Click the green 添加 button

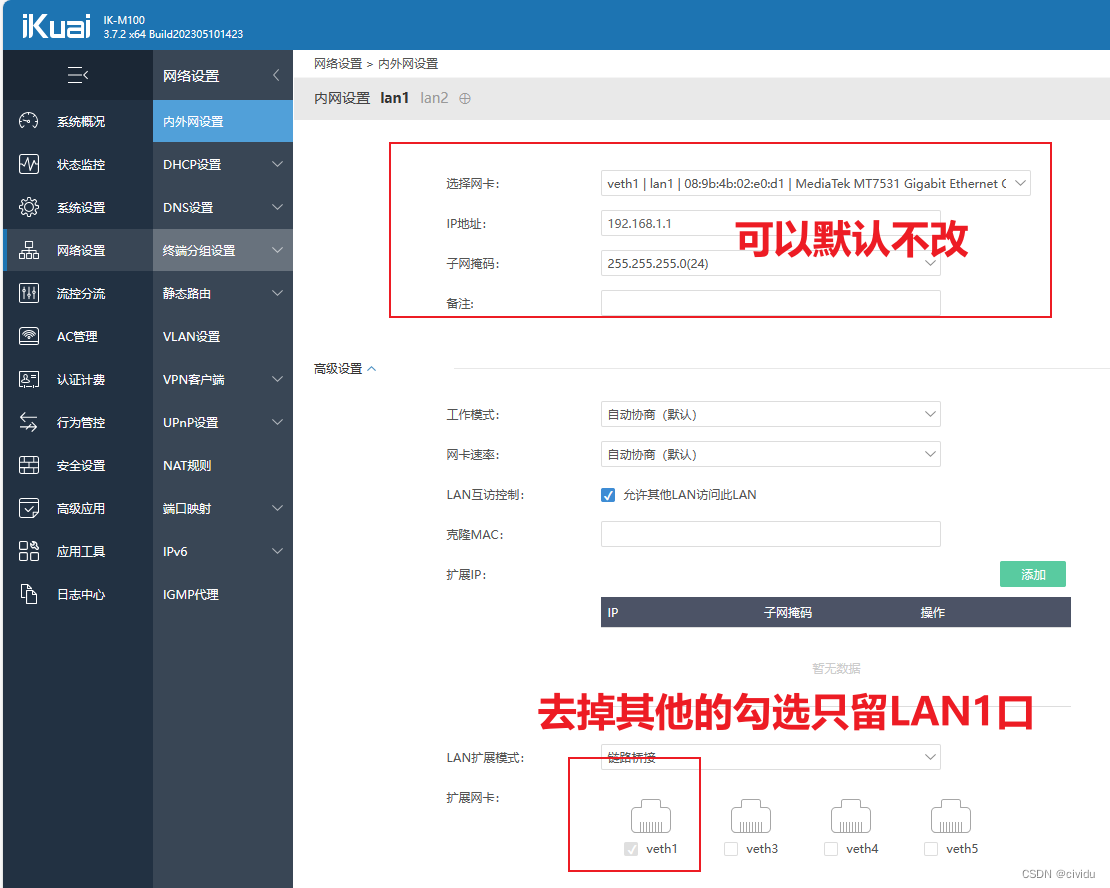(1033, 574)
